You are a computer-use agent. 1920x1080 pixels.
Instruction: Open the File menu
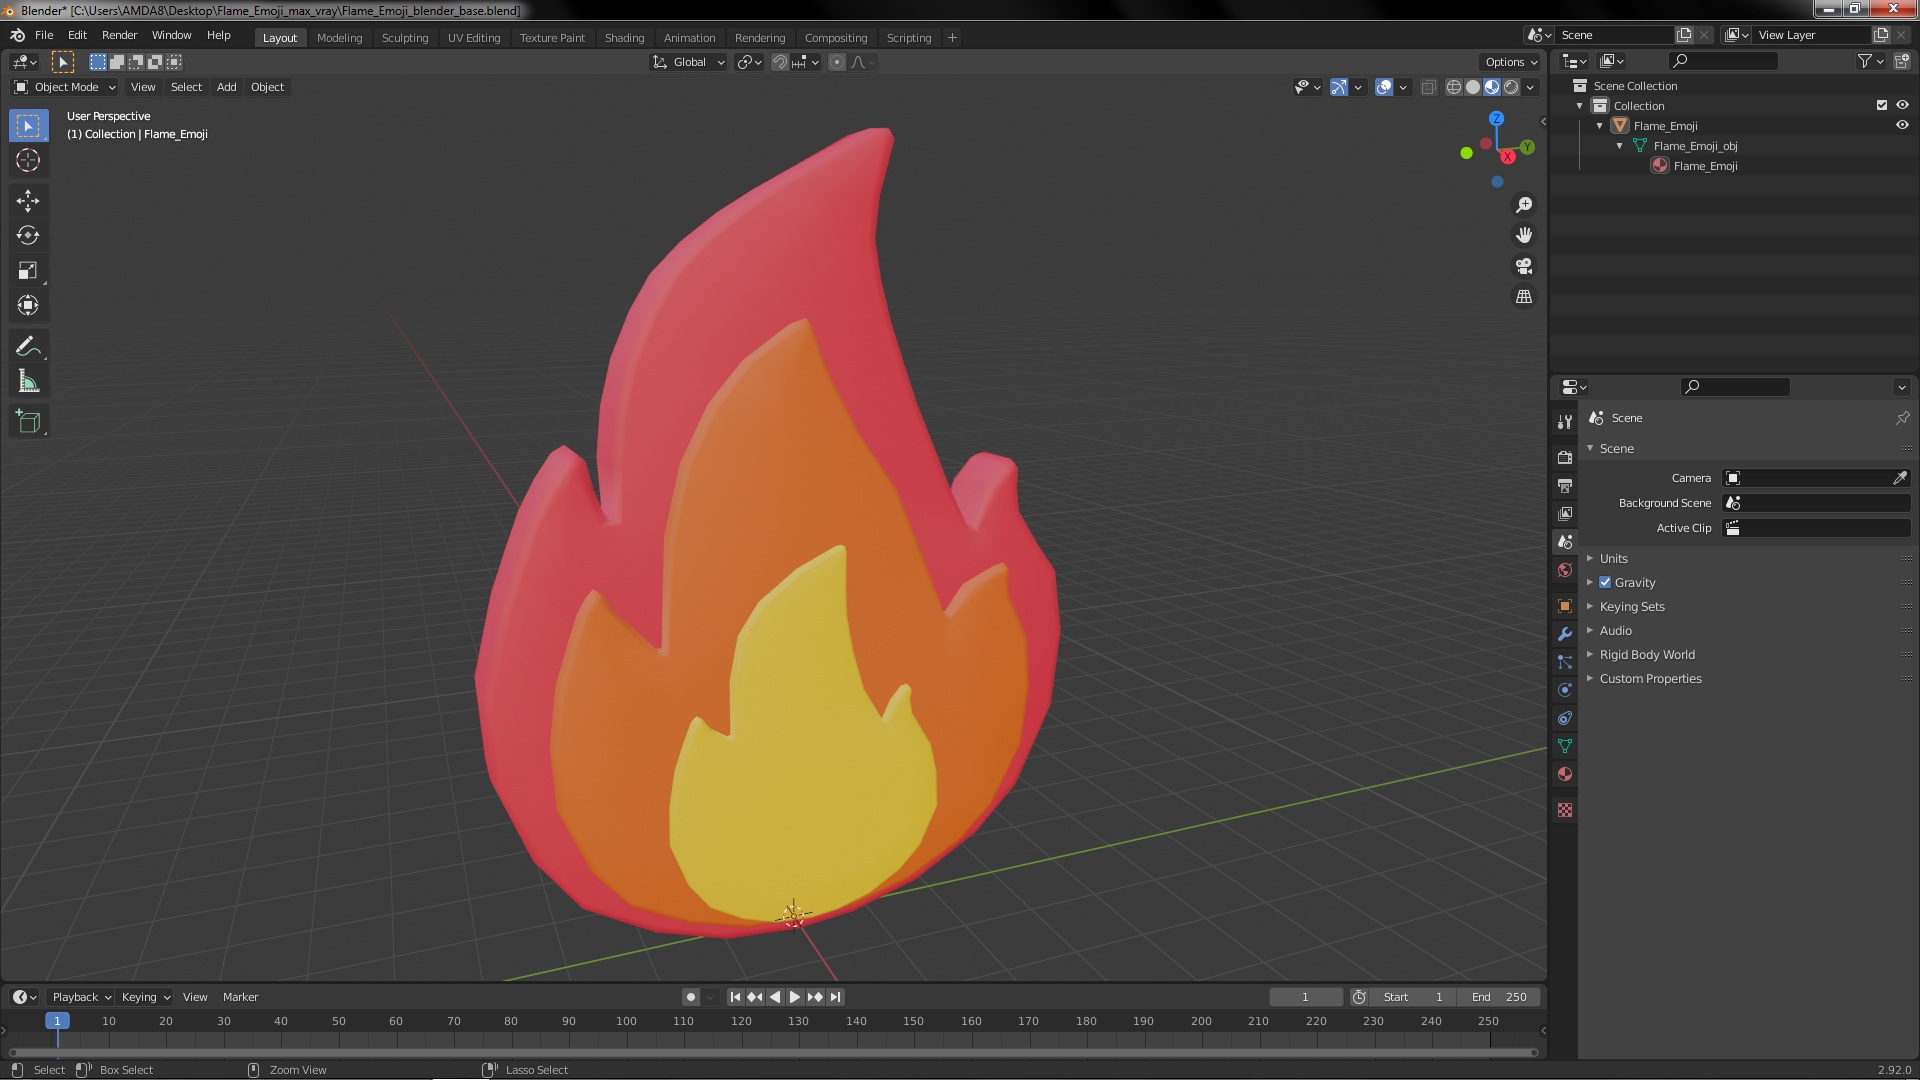[x=44, y=35]
